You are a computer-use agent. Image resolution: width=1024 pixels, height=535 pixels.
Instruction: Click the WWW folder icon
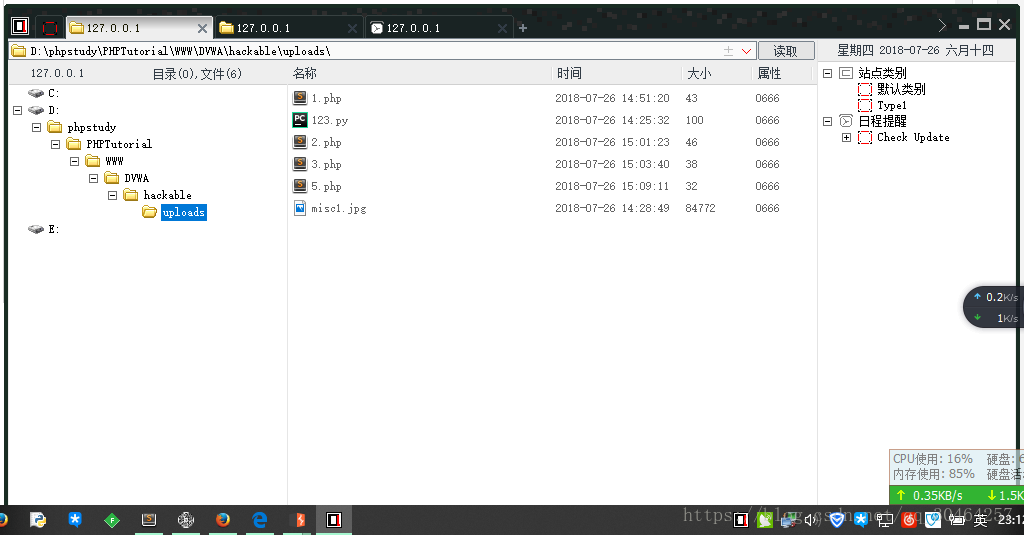[93, 161]
